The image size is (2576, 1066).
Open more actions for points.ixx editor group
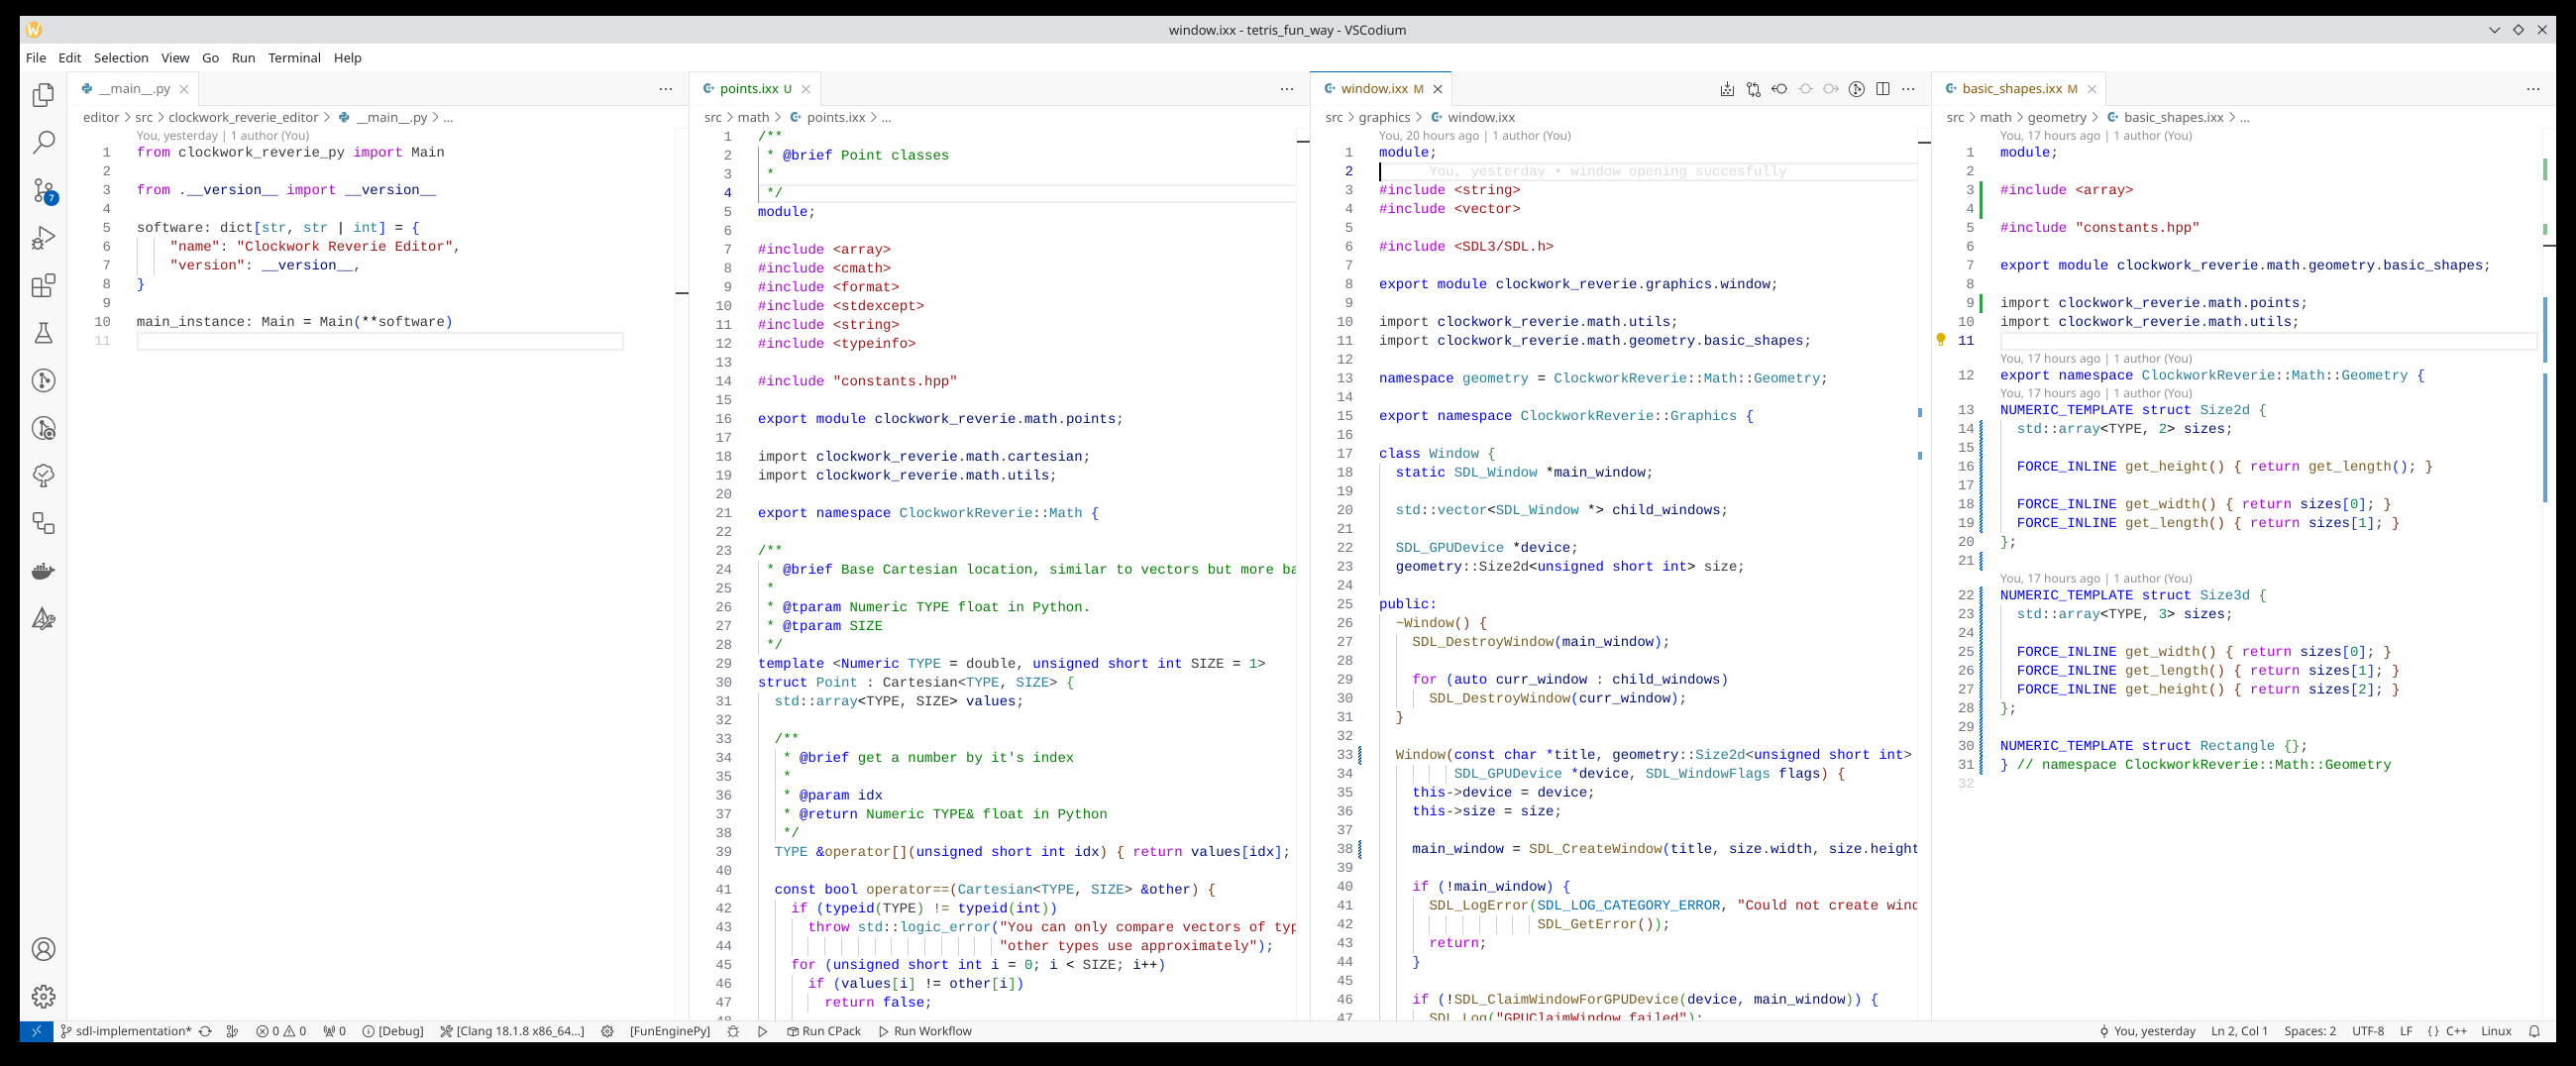click(x=1286, y=89)
